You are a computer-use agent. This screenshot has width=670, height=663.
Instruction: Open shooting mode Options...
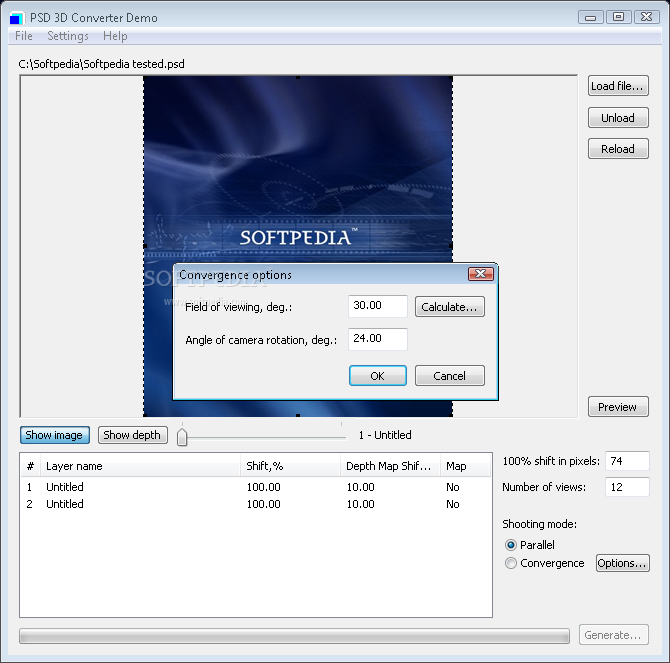click(623, 563)
